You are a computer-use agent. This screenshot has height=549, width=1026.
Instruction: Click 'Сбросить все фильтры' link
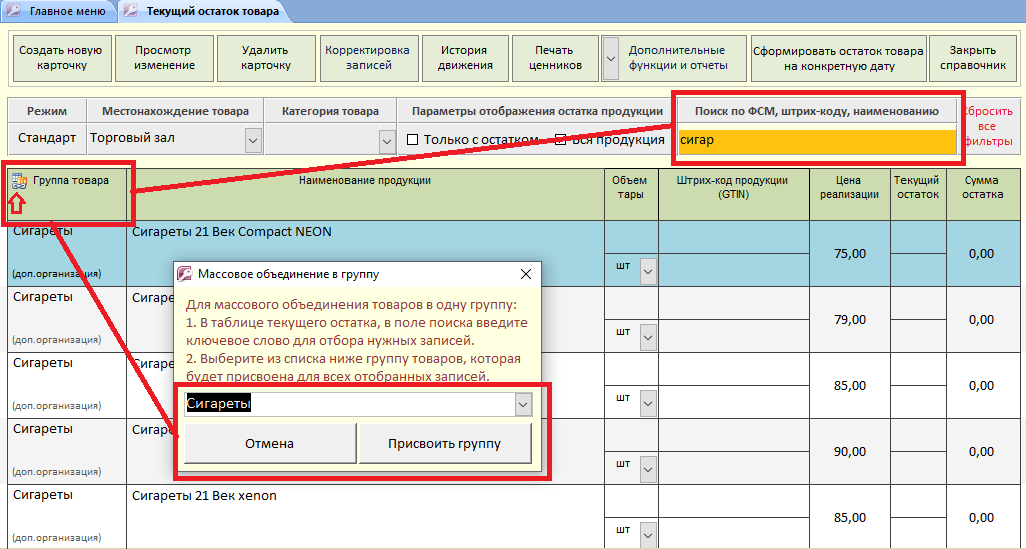tap(990, 127)
